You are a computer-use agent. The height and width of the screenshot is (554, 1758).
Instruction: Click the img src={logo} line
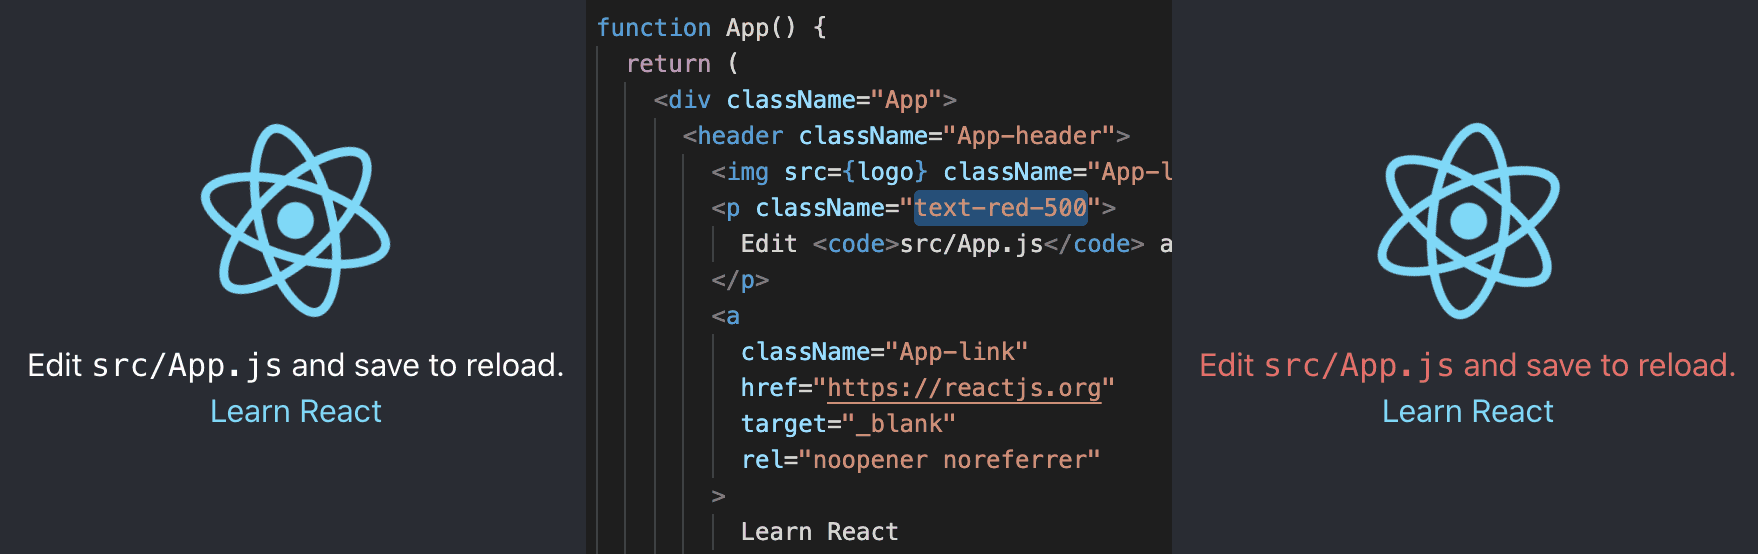point(941,172)
